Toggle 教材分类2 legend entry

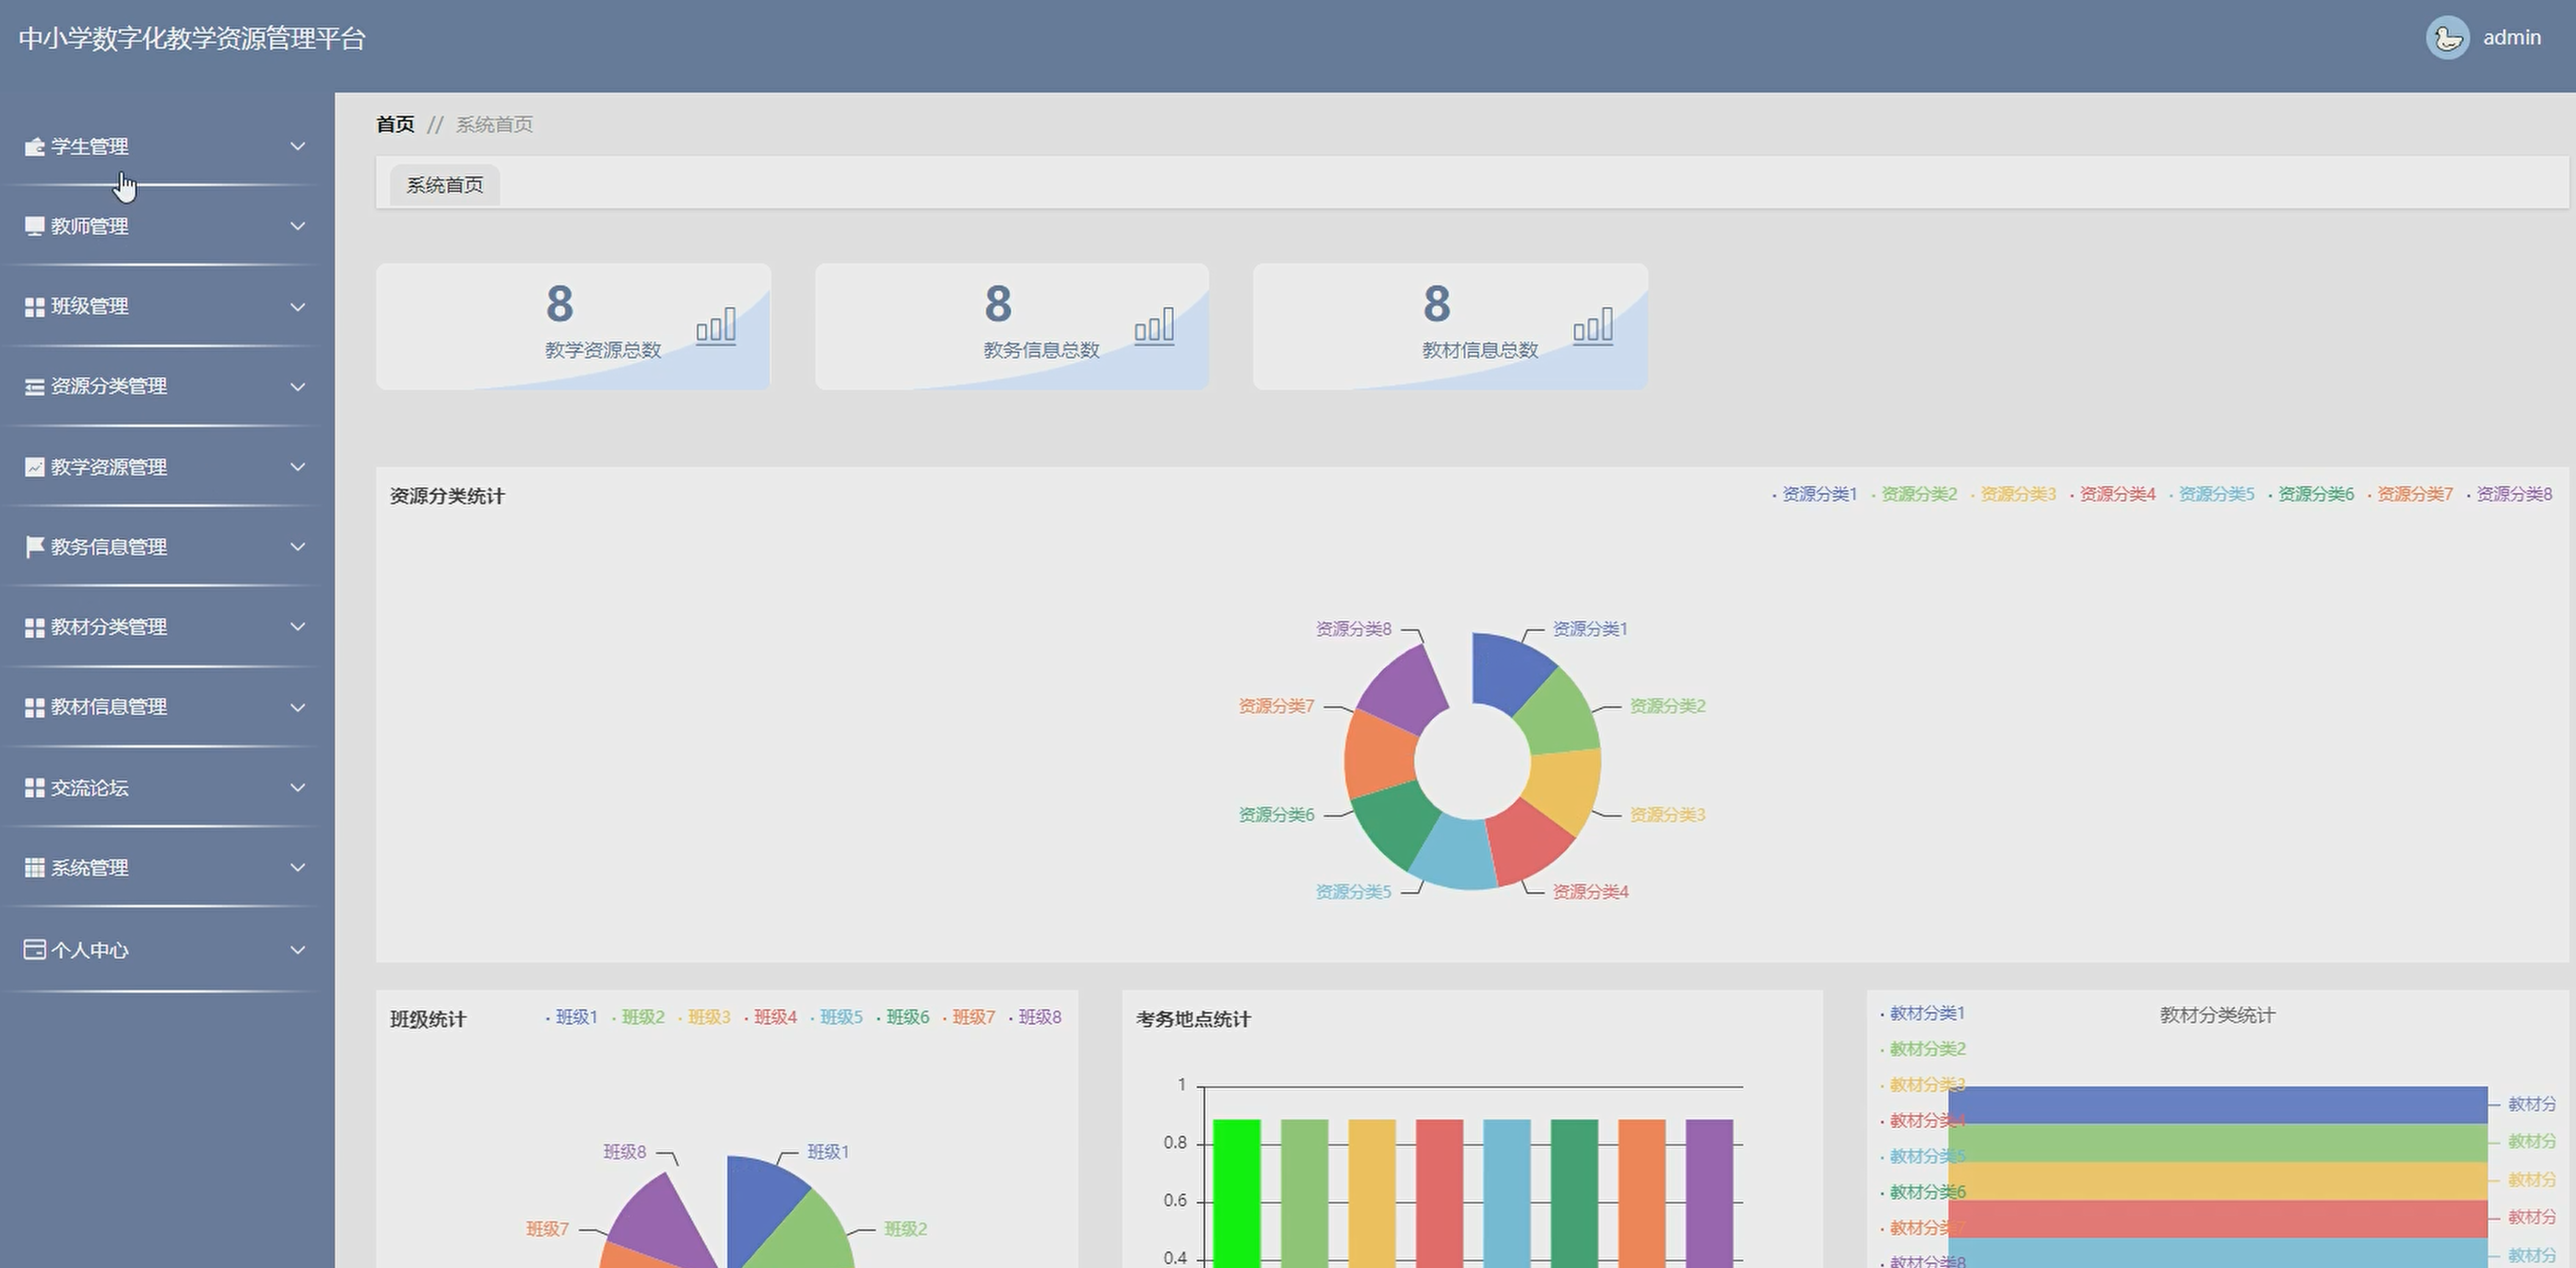[1923, 1049]
